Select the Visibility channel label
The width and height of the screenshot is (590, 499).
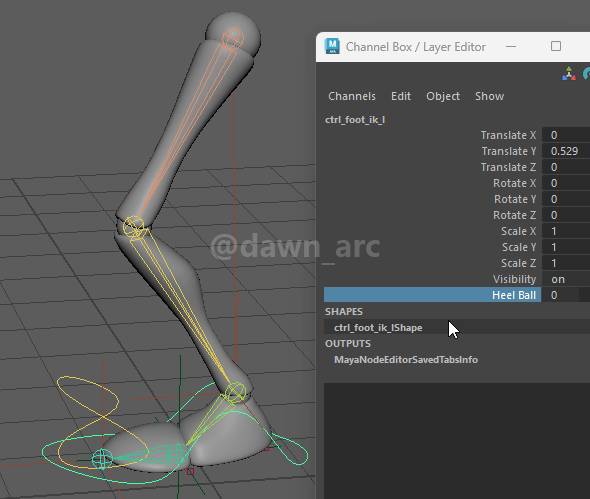514,279
